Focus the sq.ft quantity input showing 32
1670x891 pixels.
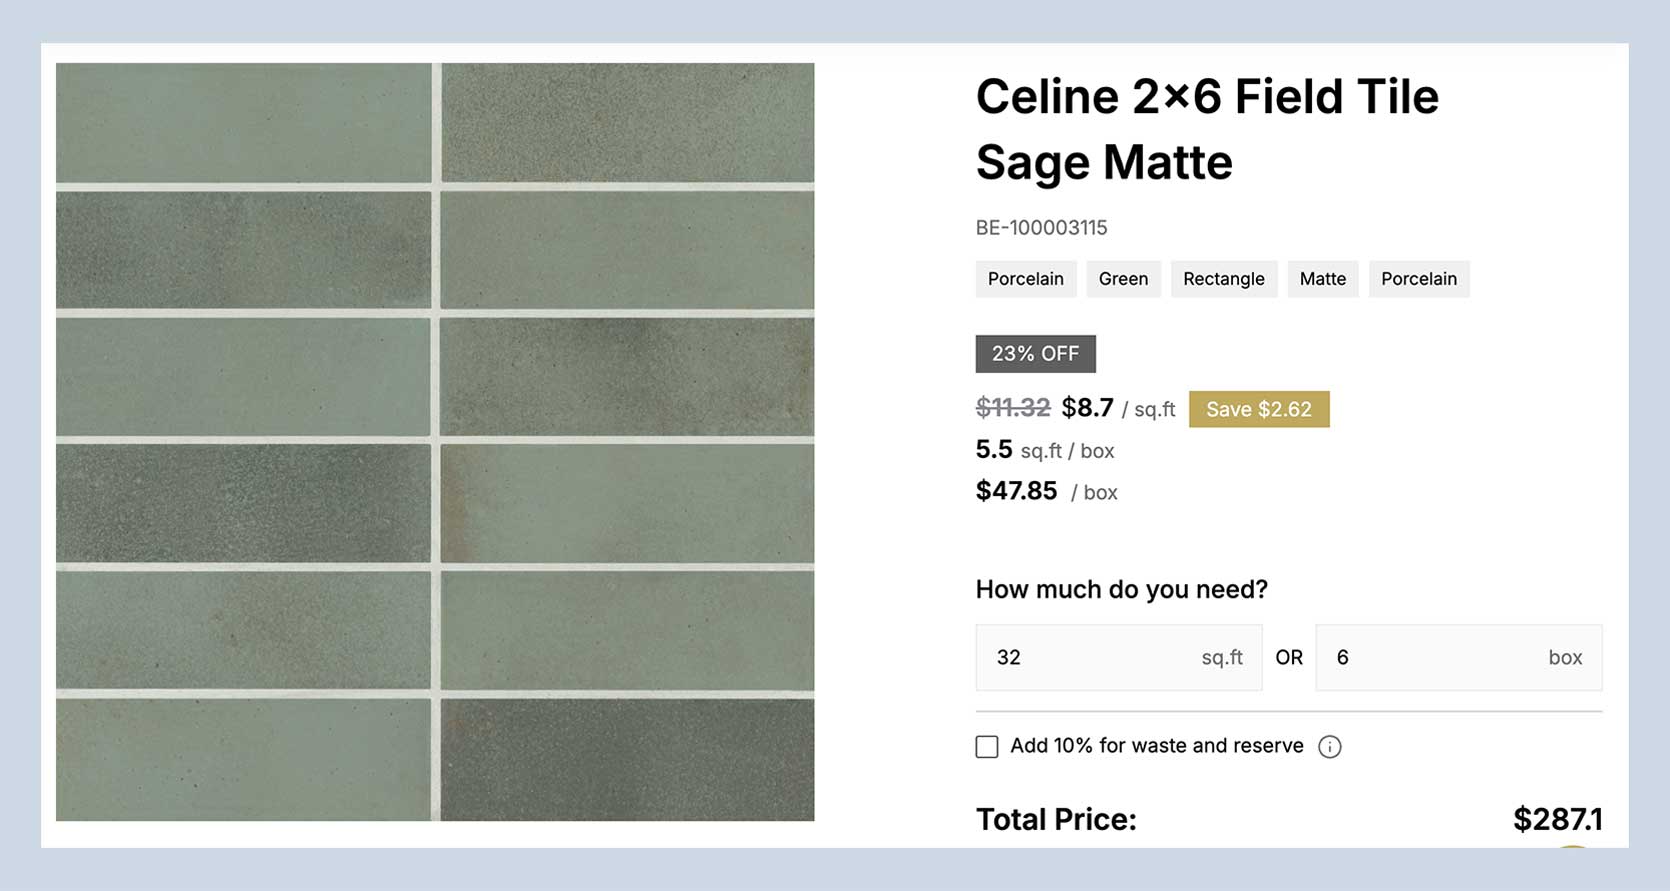(x=1090, y=658)
